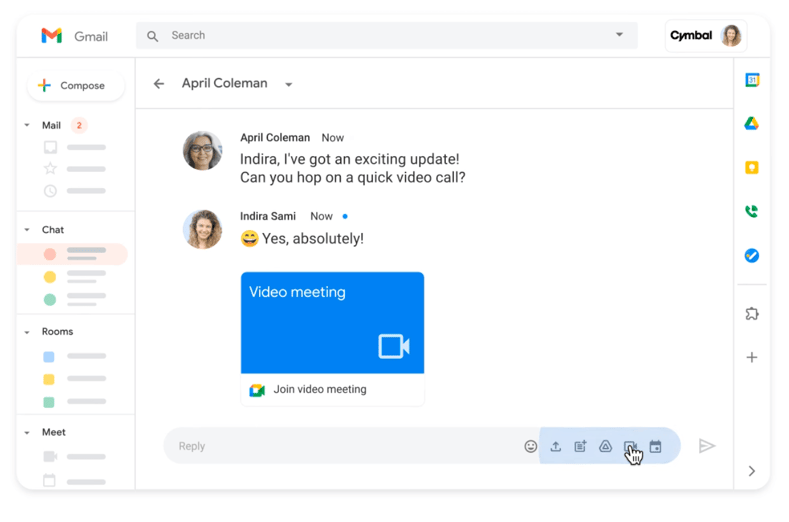Go back using the back arrow

159,84
